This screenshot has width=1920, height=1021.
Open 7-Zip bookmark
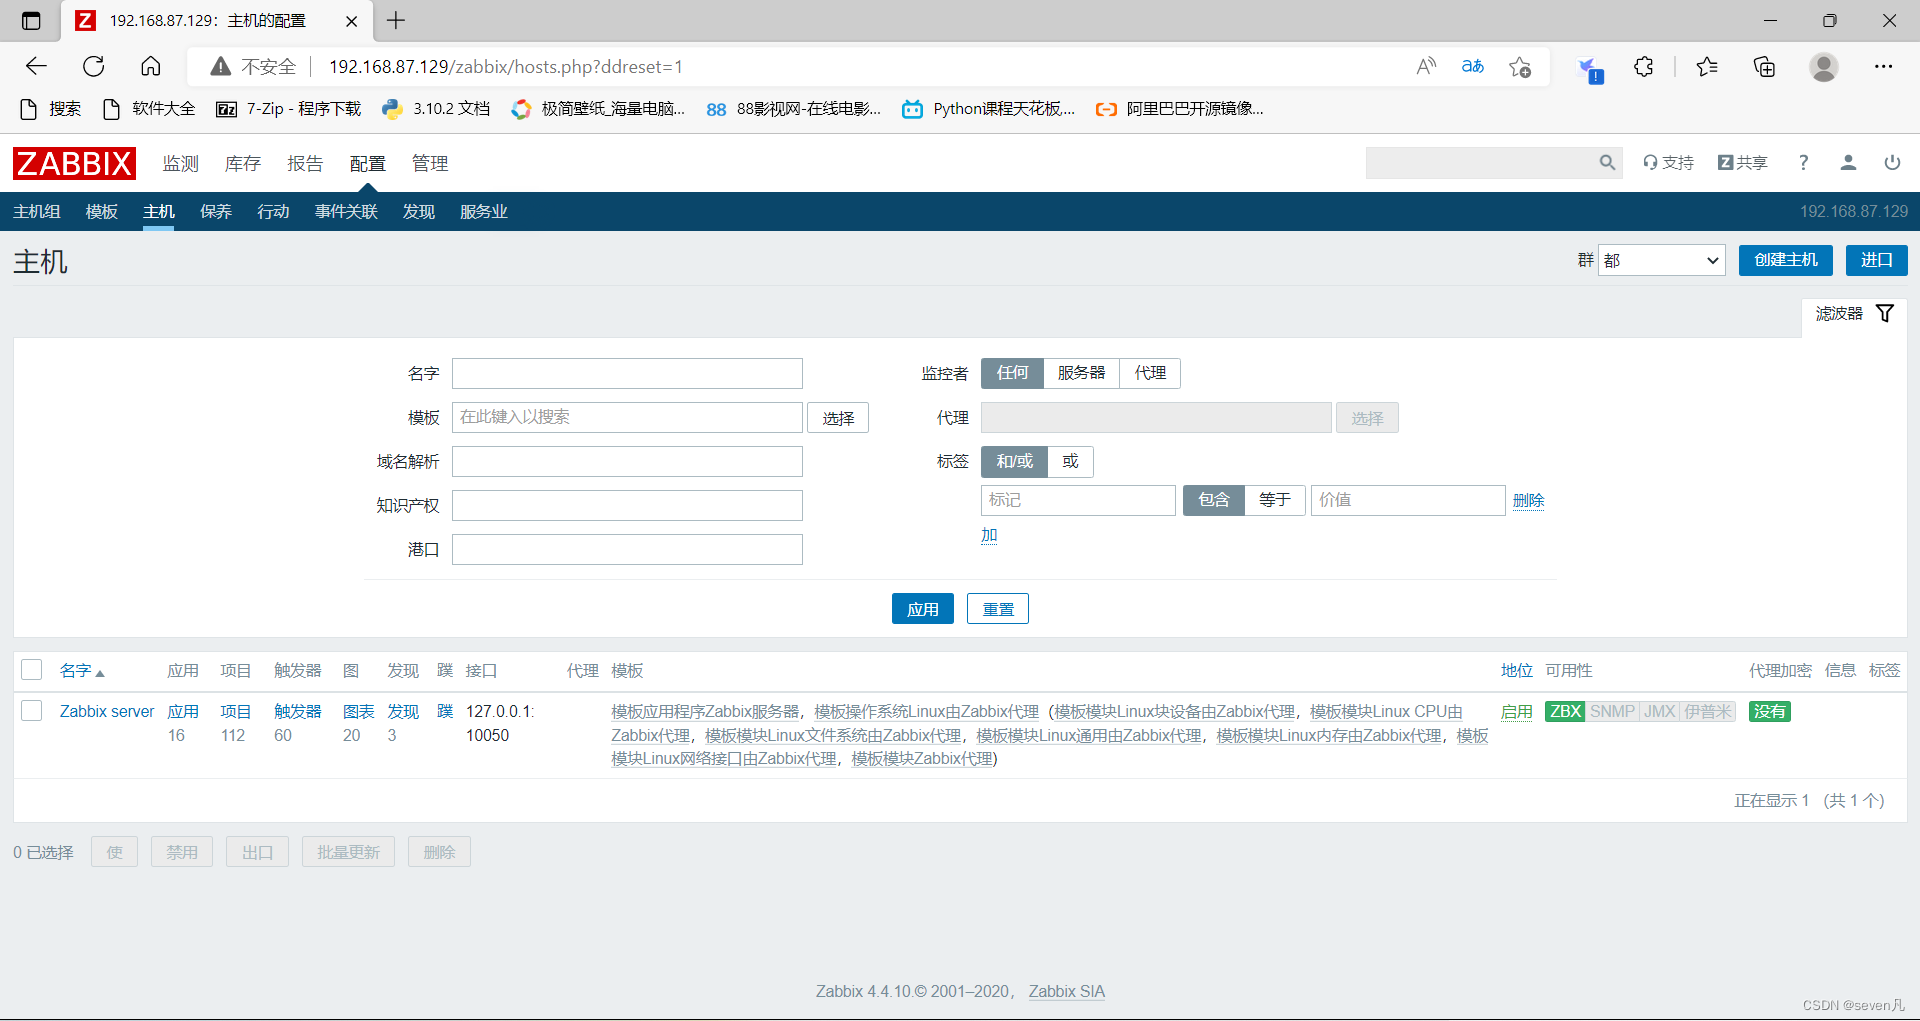point(288,108)
